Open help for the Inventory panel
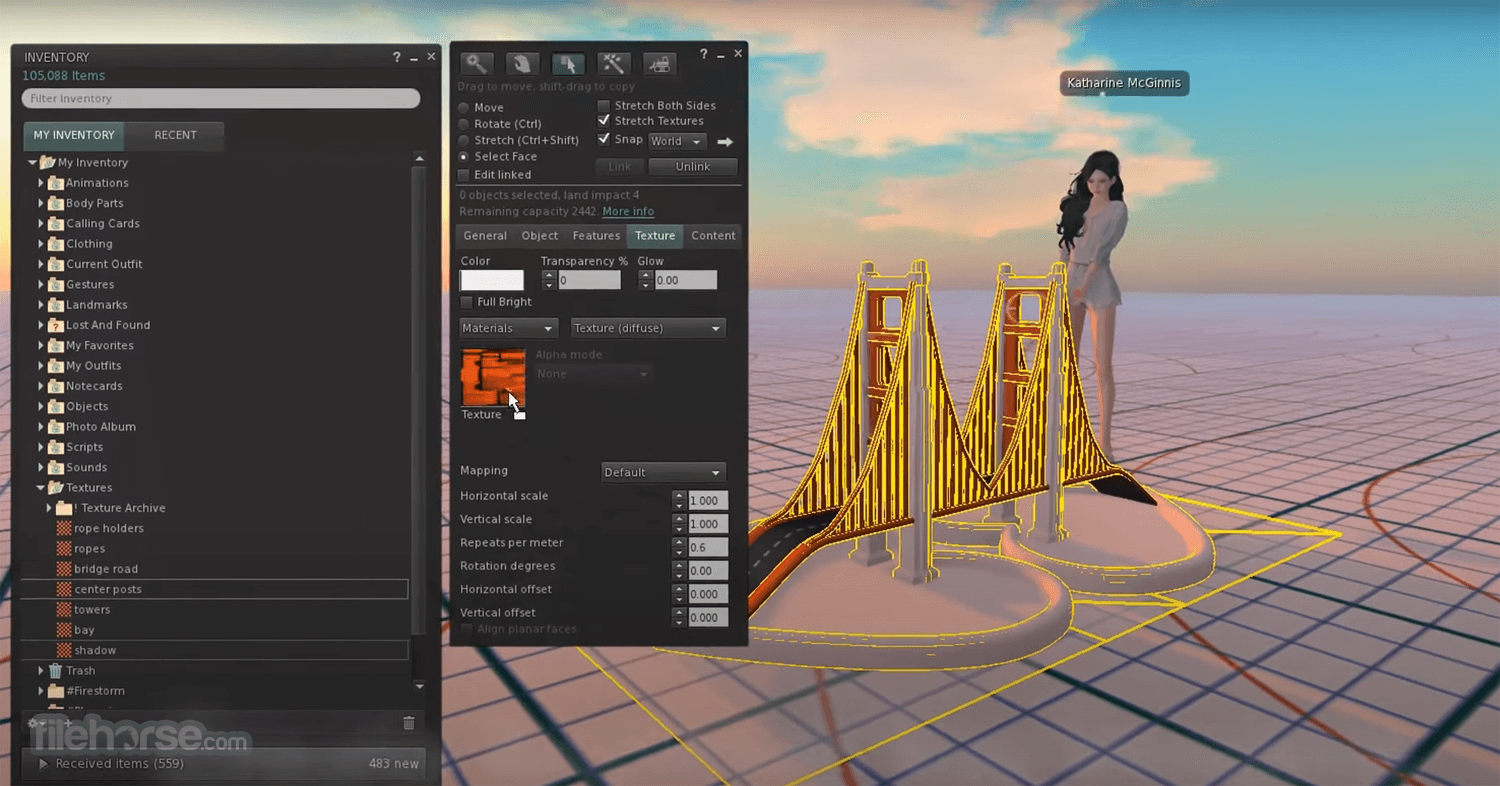The width and height of the screenshot is (1500, 786). point(397,58)
